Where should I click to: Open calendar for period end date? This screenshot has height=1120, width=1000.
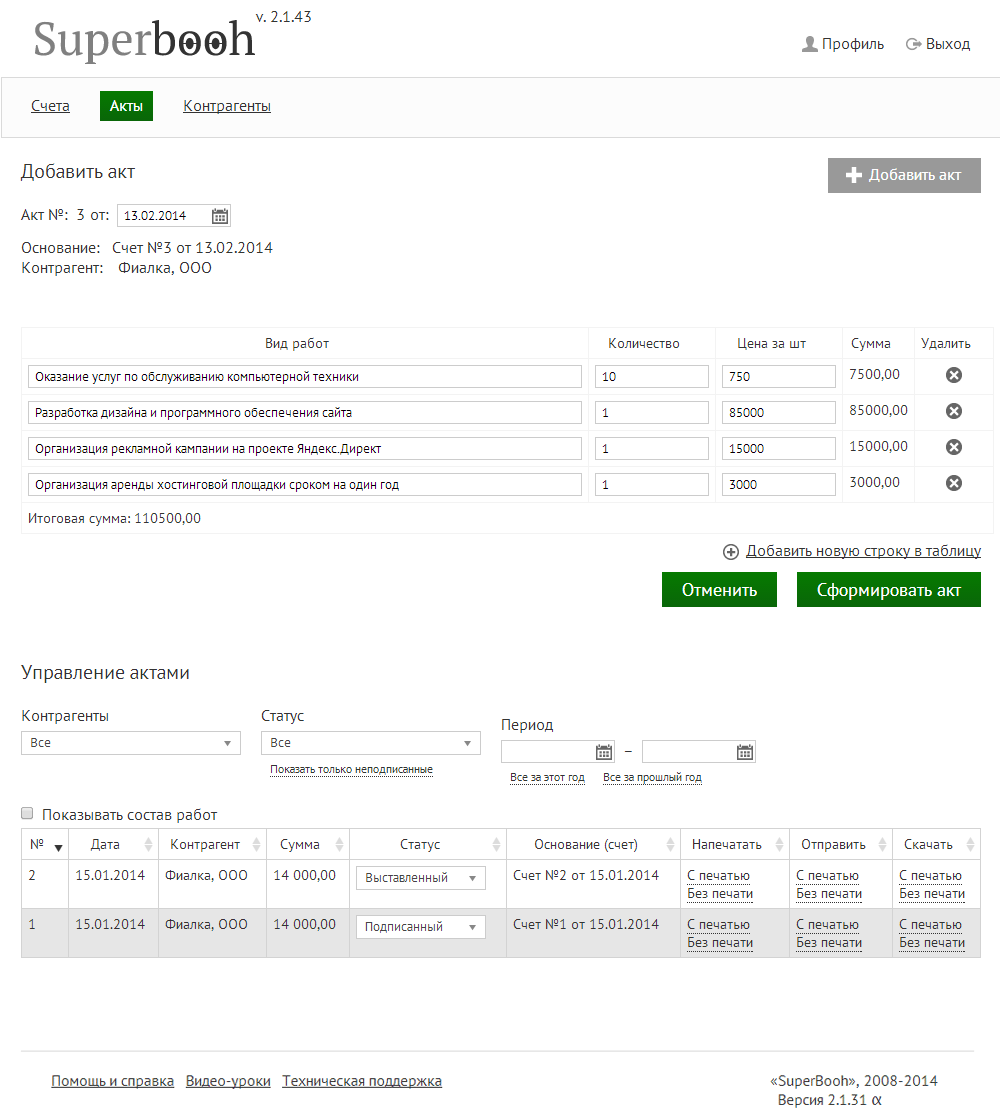(745, 752)
